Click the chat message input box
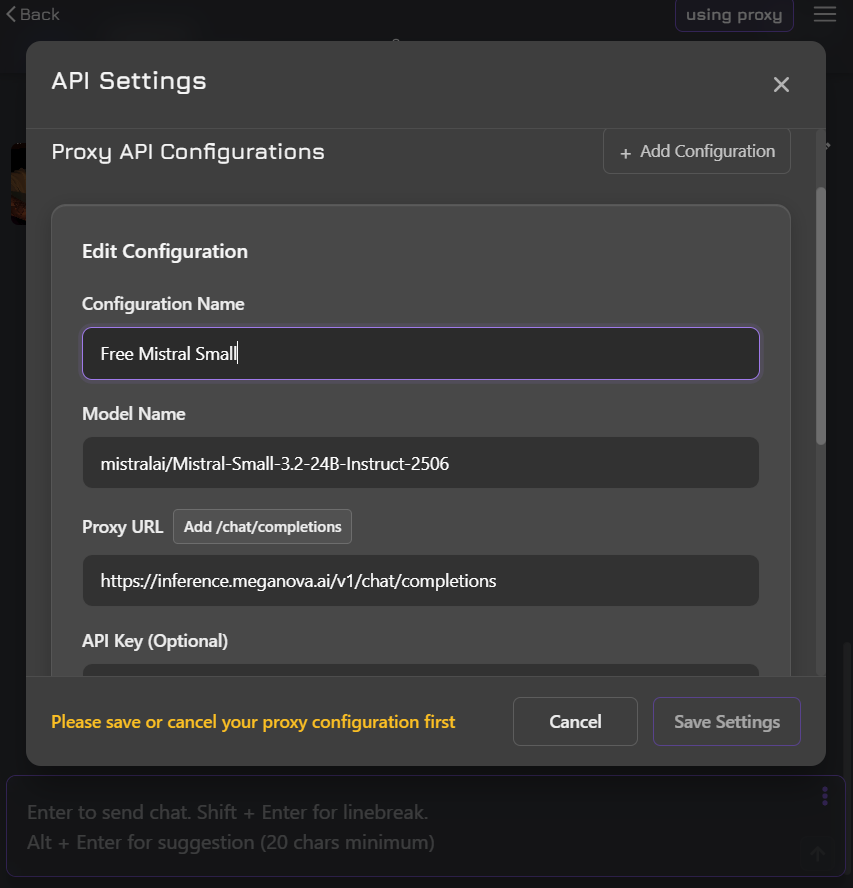This screenshot has width=853, height=888. coord(400,827)
